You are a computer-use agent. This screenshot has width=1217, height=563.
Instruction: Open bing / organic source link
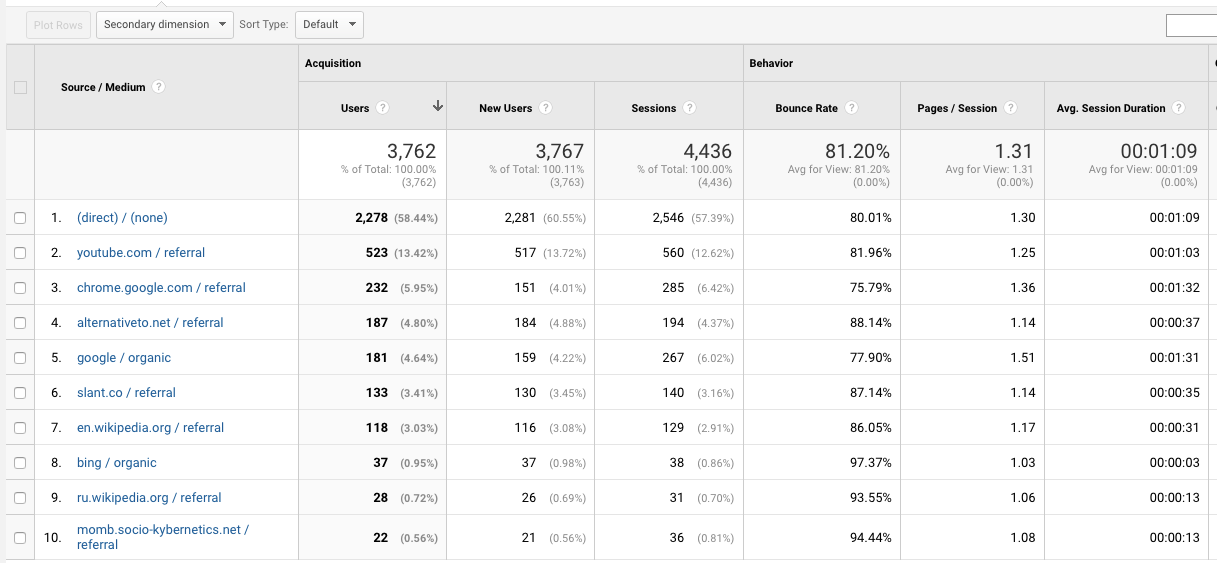(117, 463)
